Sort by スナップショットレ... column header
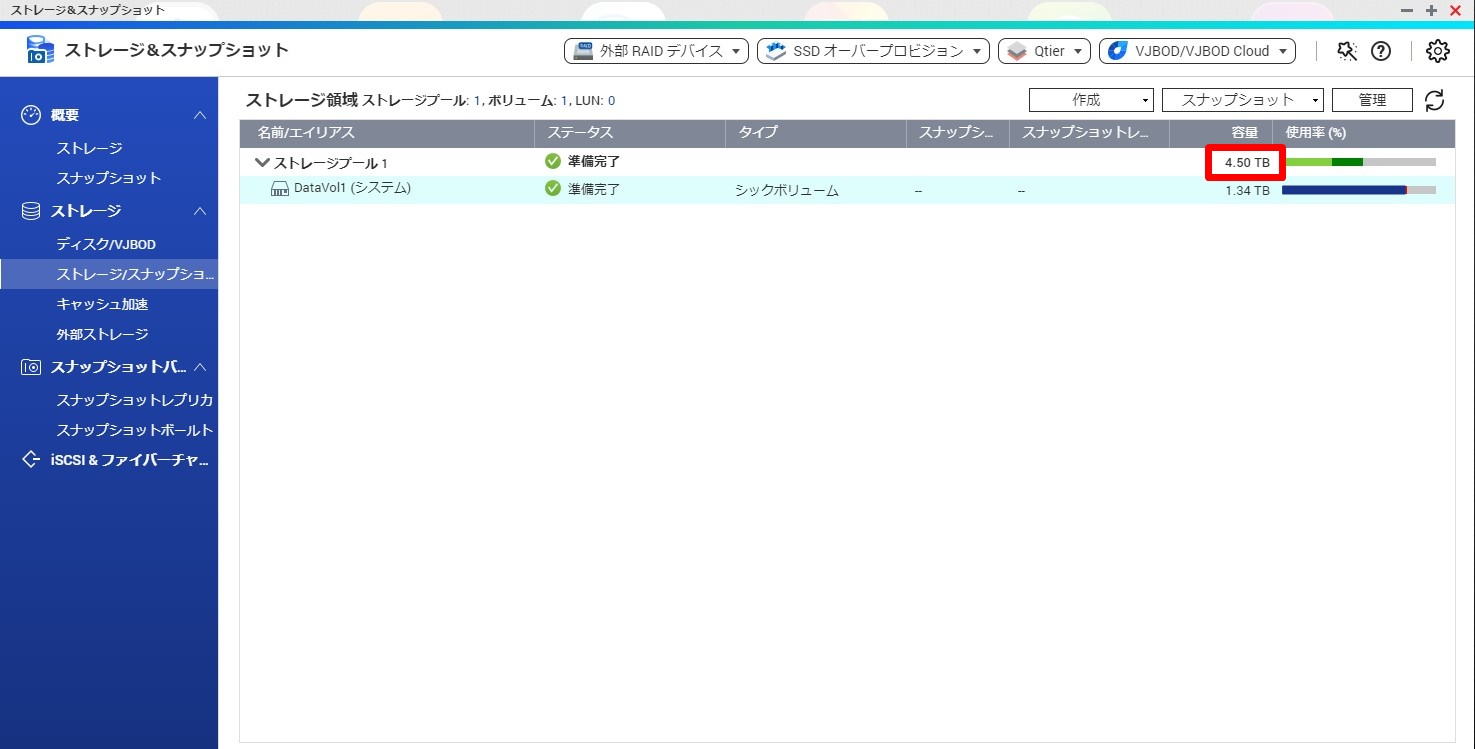The width and height of the screenshot is (1475, 749). pos(1089,133)
